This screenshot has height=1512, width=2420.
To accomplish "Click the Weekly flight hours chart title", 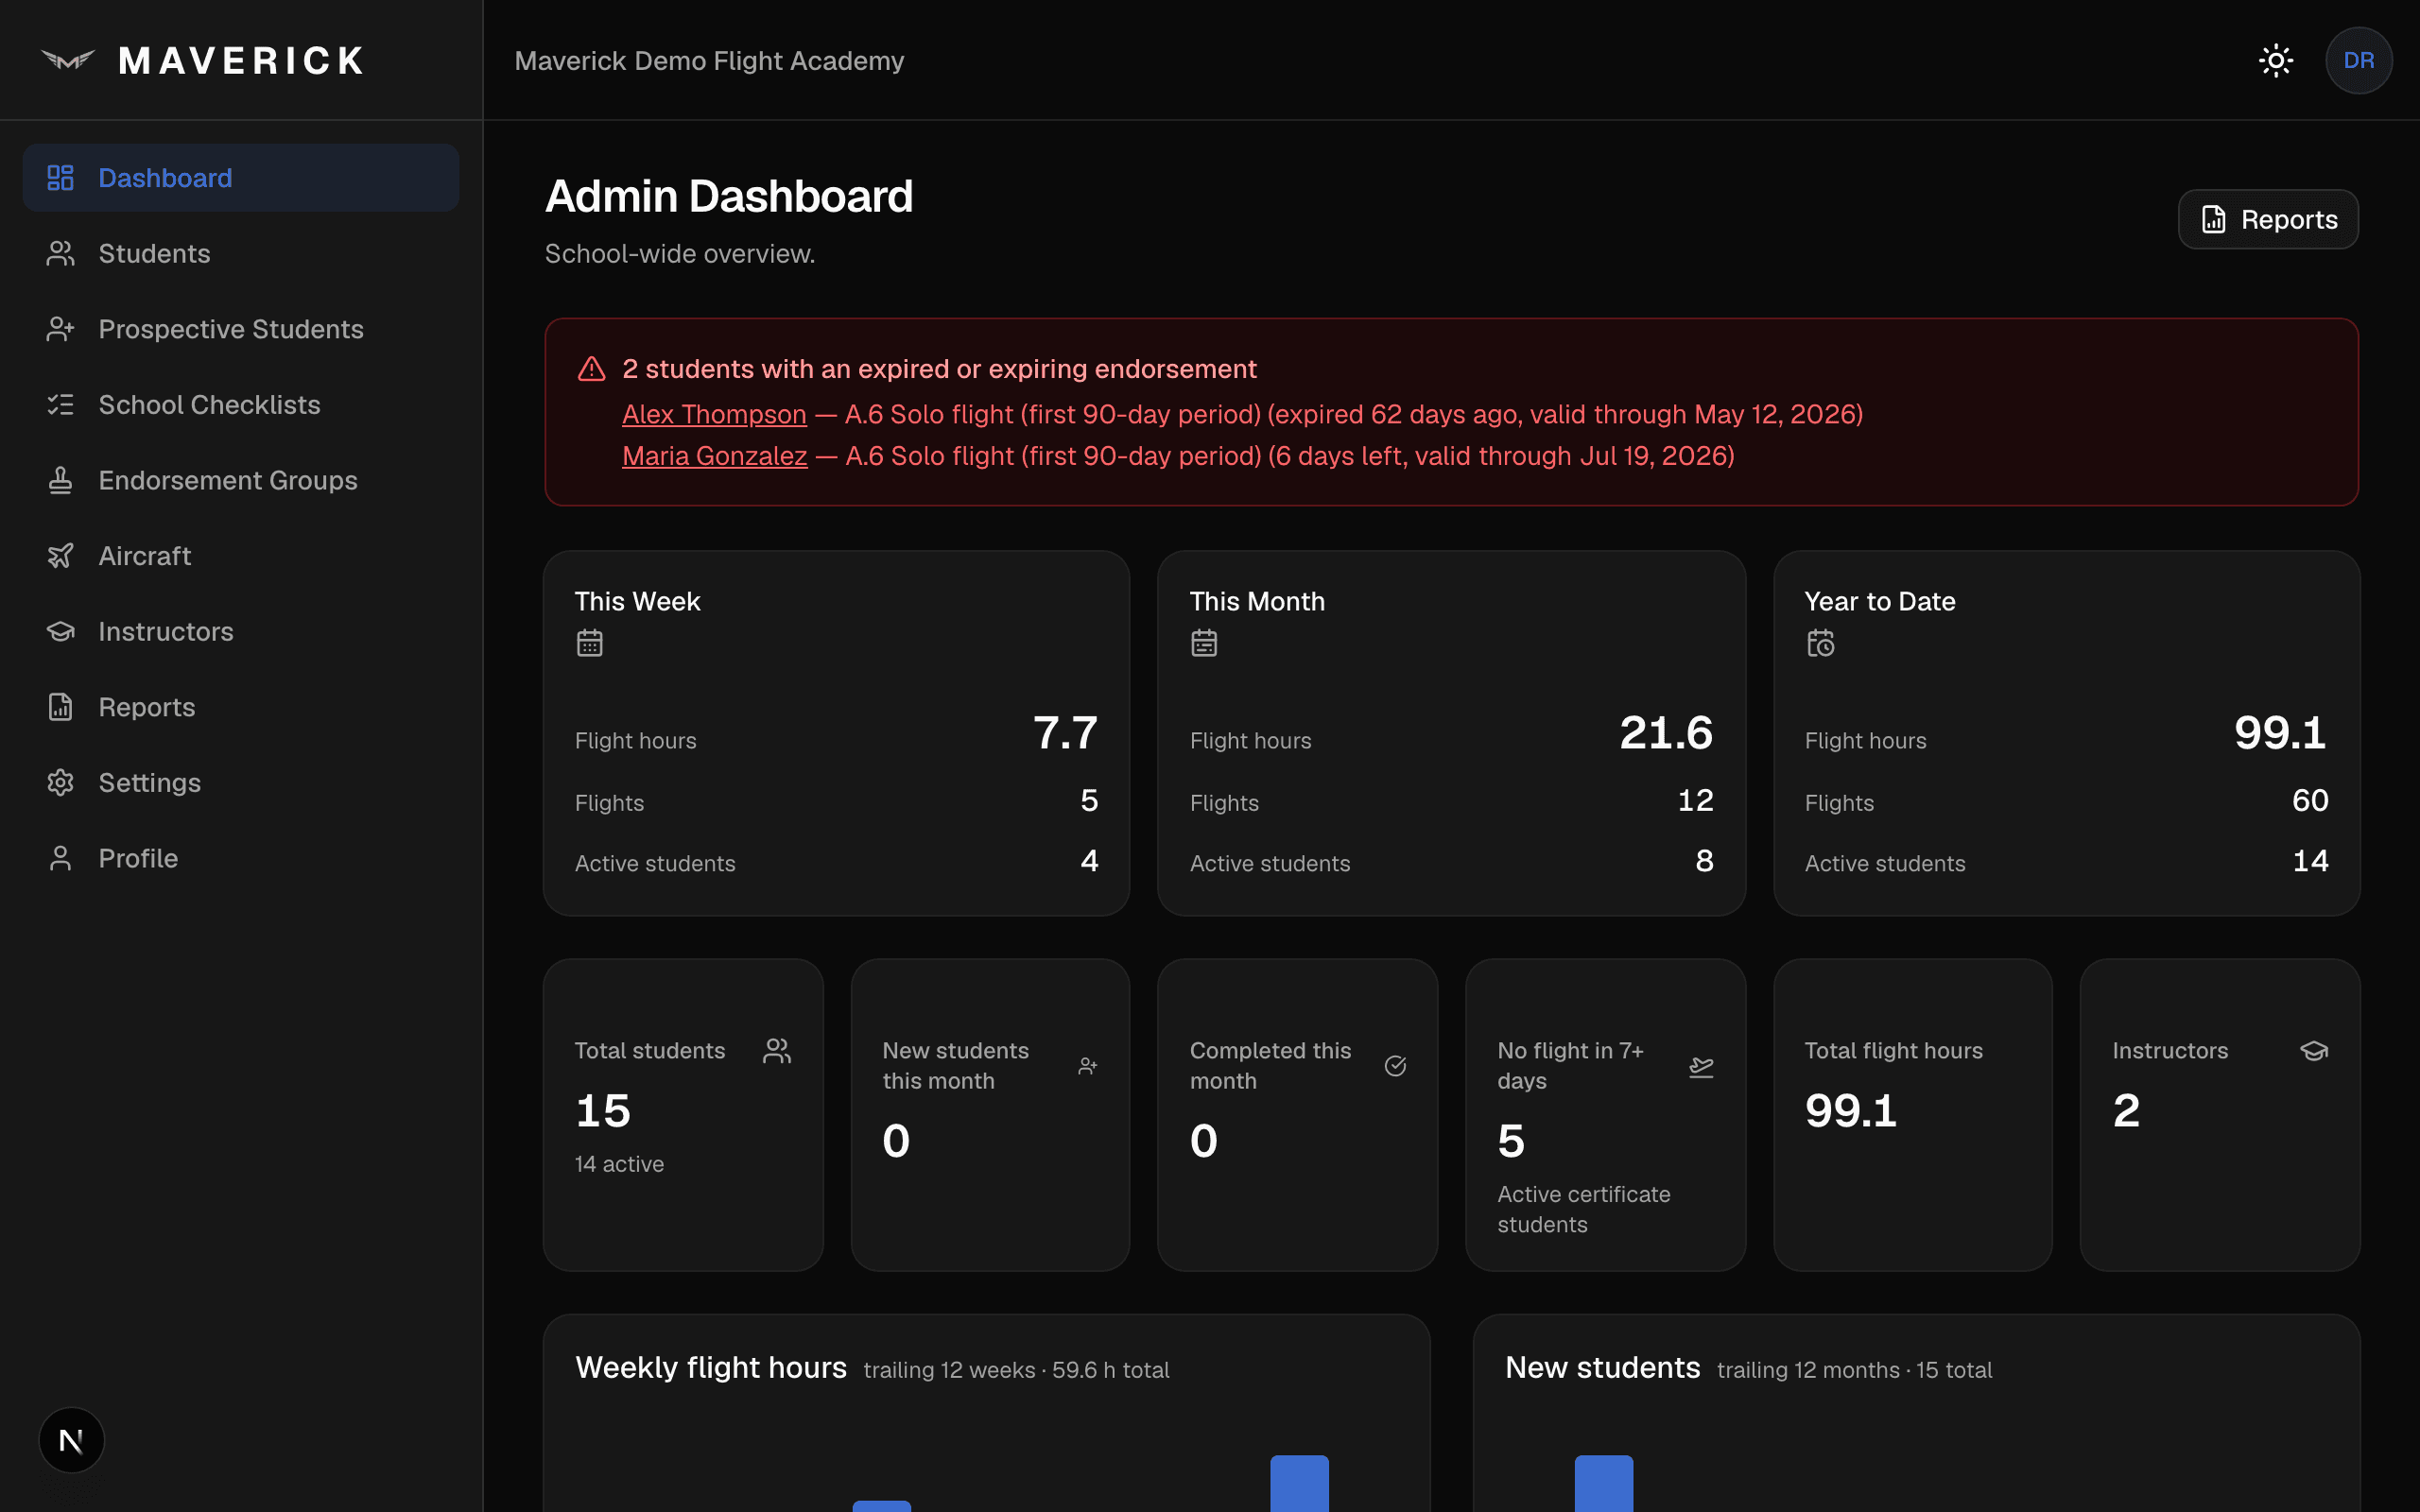I will [x=711, y=1368].
